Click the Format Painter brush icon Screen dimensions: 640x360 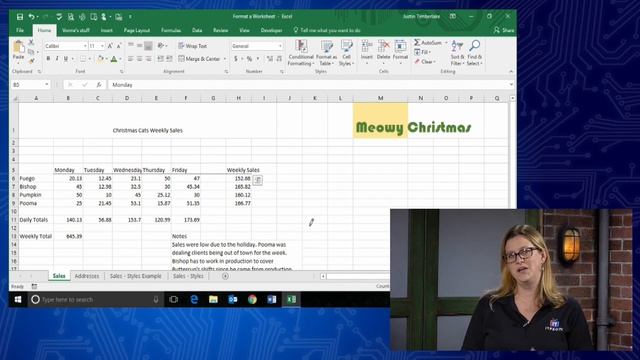pyautogui.click(x=31, y=61)
